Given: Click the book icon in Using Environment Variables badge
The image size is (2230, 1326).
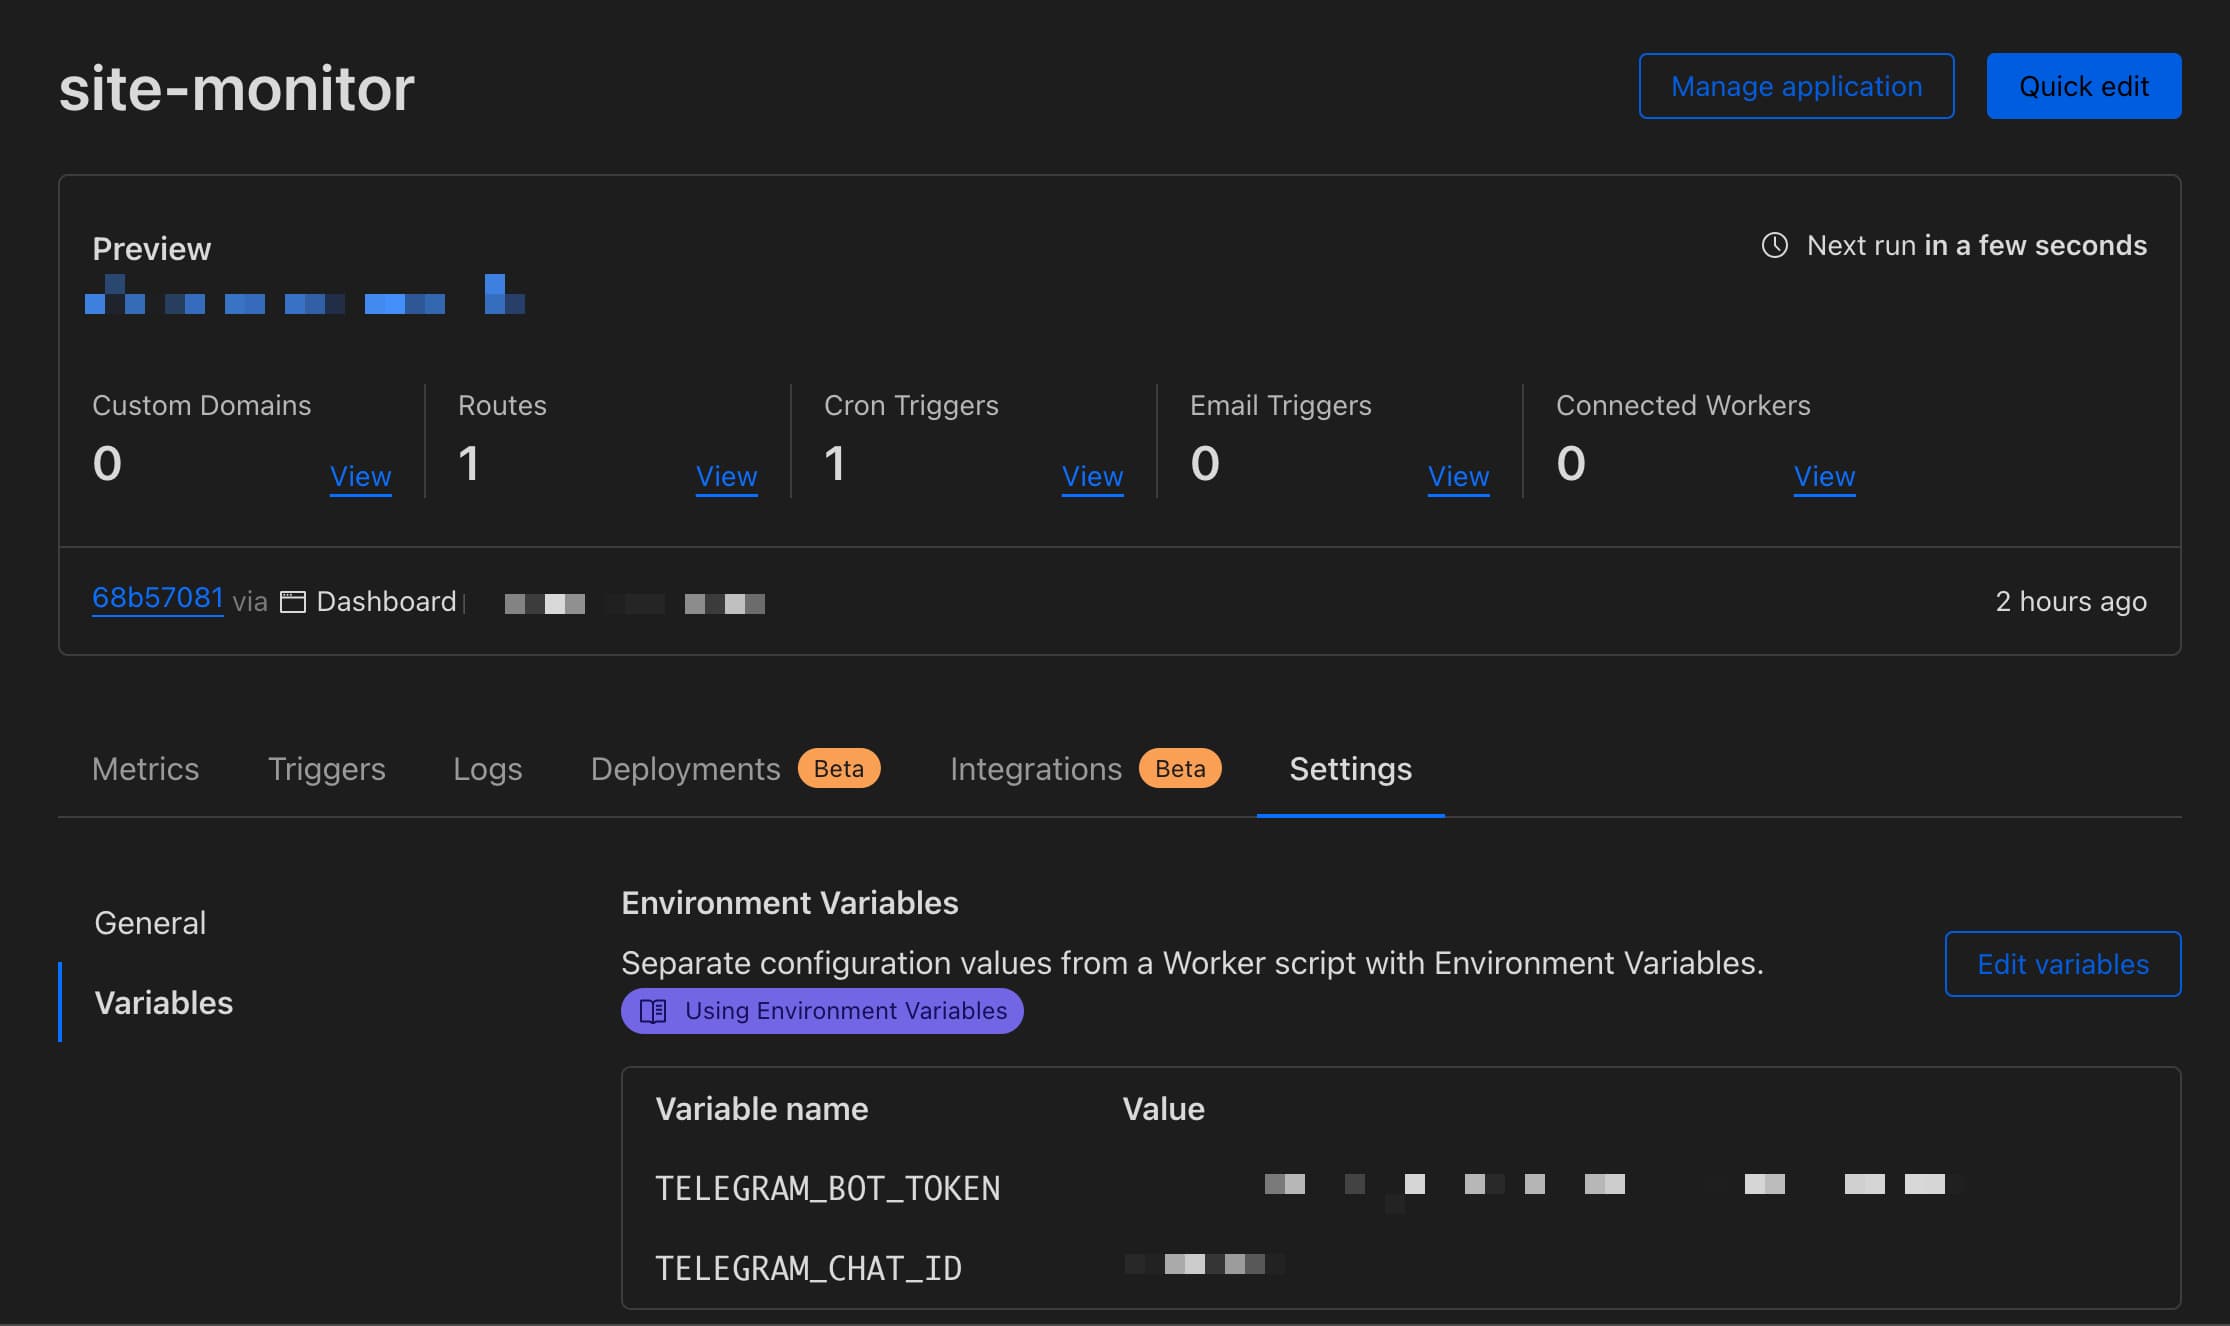Looking at the screenshot, I should pos(651,1011).
